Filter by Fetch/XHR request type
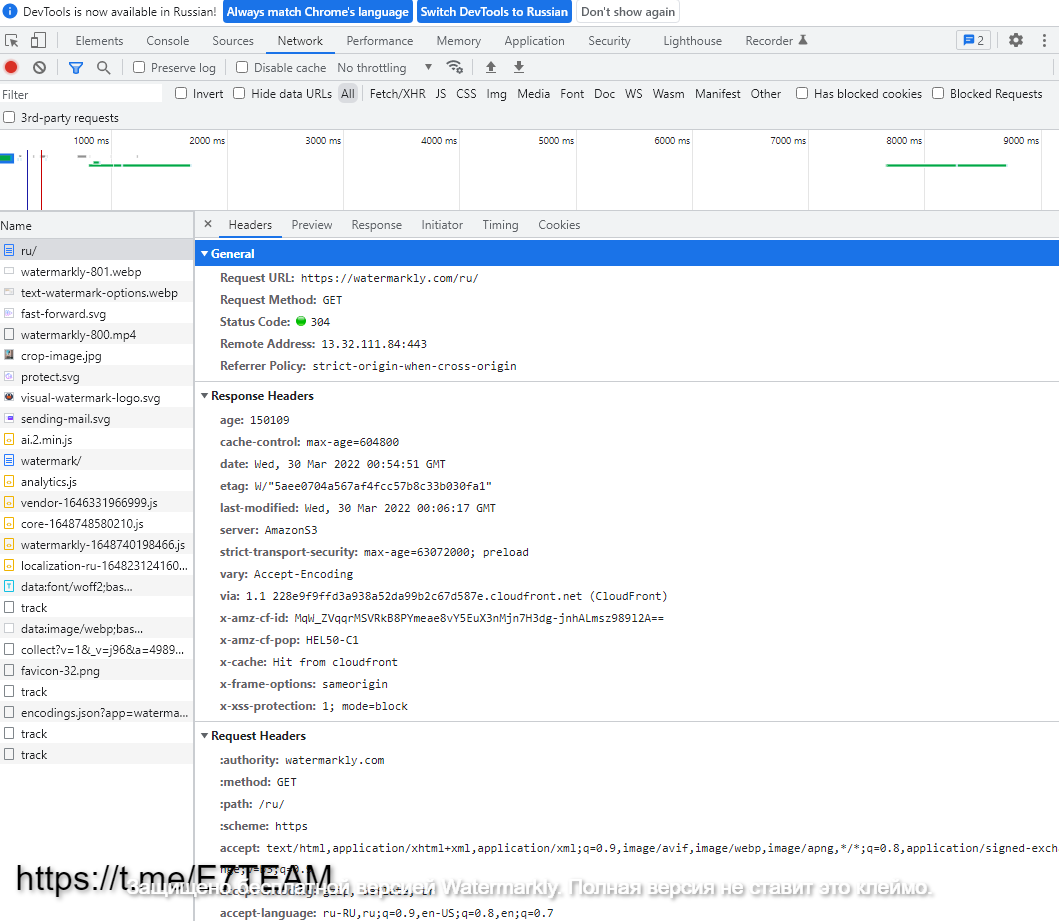 398,94
